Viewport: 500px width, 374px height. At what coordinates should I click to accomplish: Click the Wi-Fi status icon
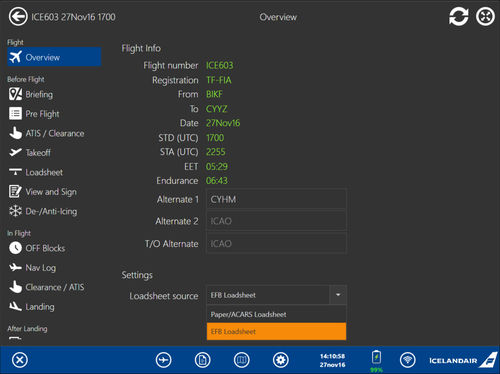point(407,360)
